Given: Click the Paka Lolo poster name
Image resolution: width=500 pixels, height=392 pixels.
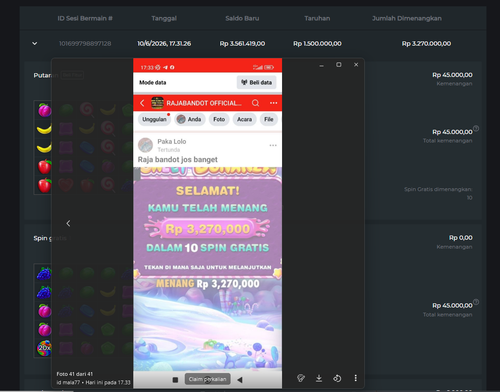Looking at the screenshot, I should [172, 141].
